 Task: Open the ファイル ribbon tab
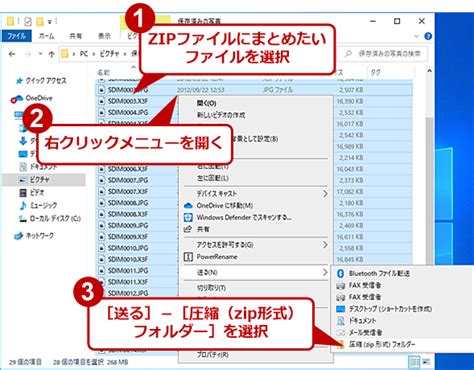click(16, 36)
